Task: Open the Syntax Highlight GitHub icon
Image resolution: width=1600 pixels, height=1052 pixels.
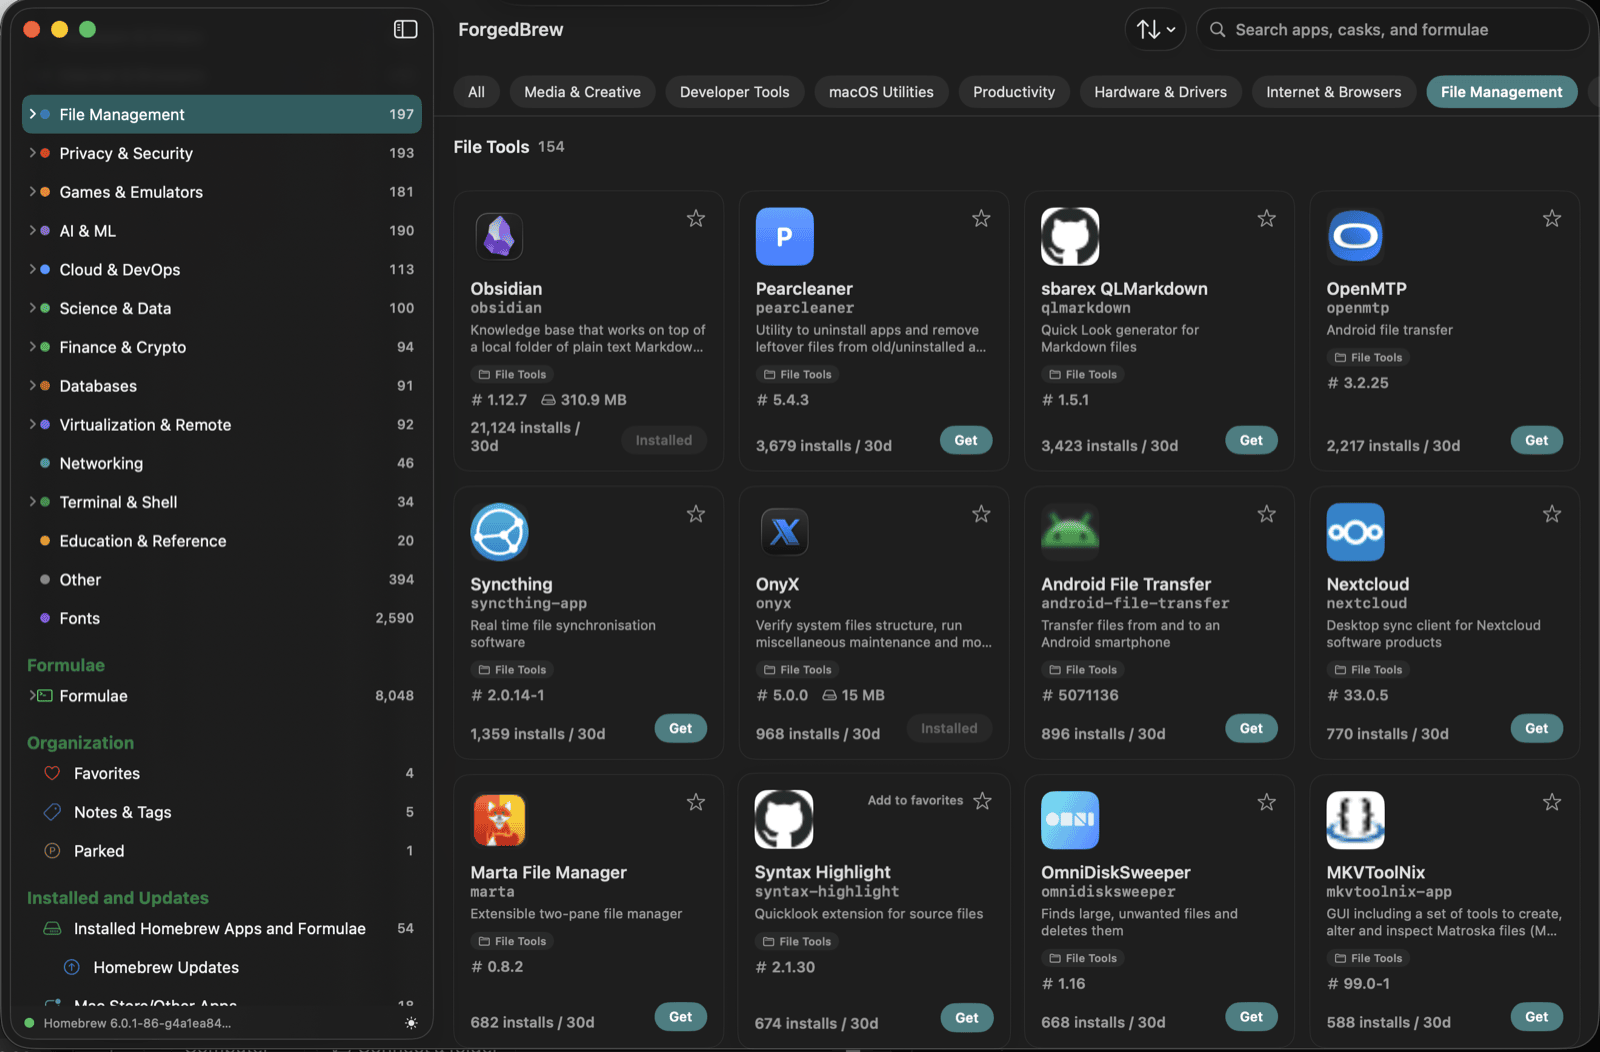Action: pos(784,820)
